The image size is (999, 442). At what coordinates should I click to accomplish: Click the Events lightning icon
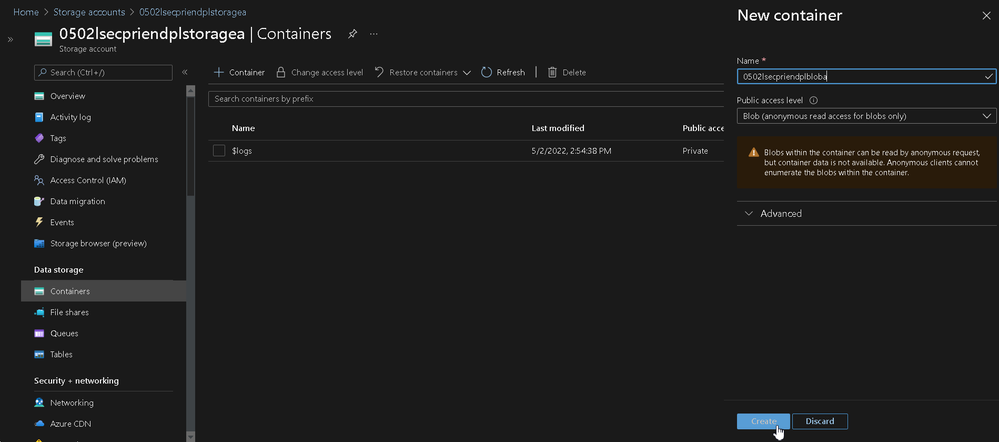40,222
